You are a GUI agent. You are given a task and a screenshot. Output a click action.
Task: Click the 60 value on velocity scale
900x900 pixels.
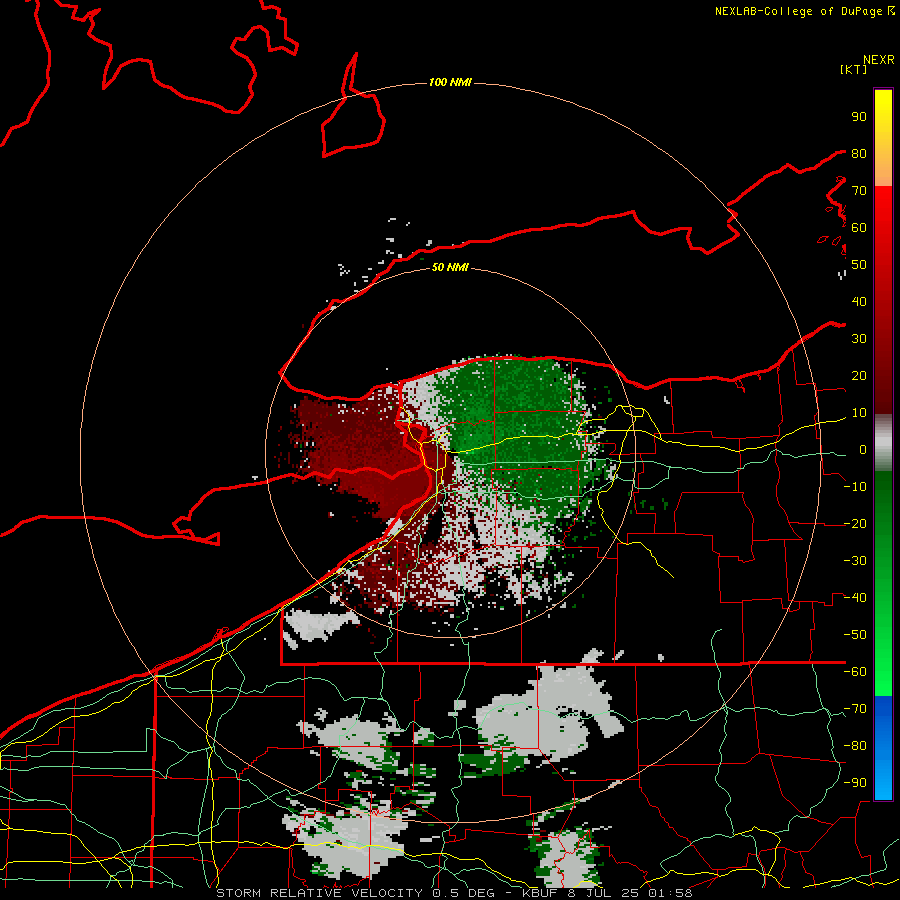point(859,228)
